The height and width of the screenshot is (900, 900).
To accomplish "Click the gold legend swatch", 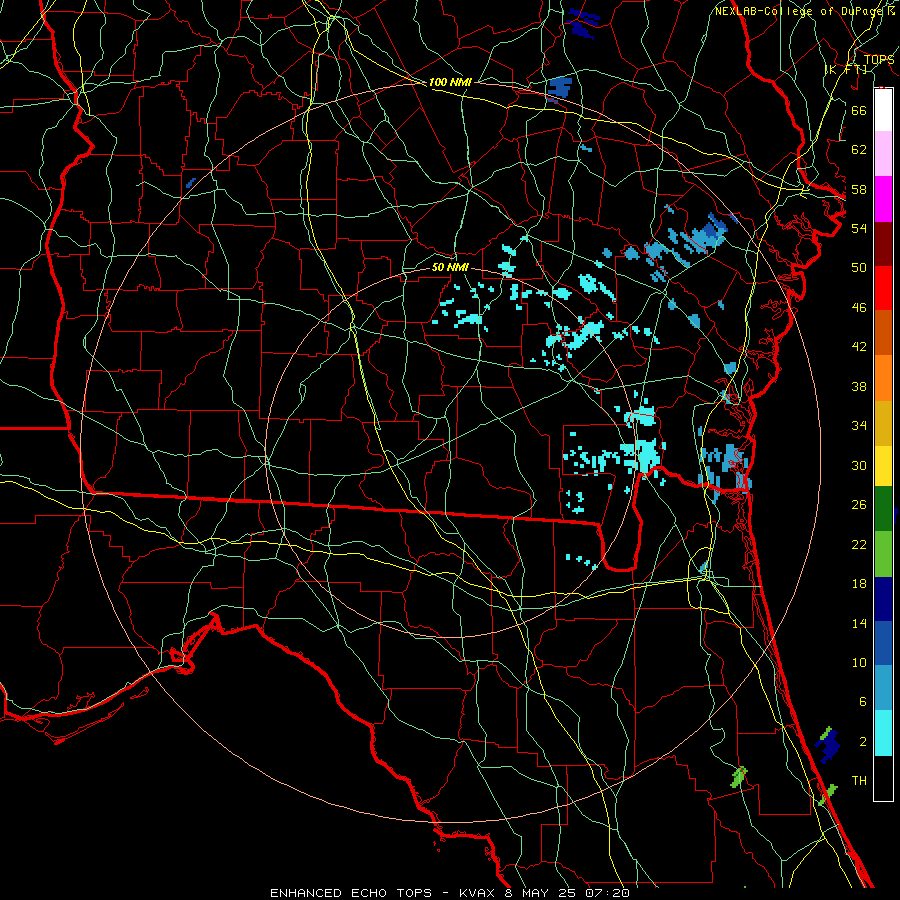I will 883,423.
